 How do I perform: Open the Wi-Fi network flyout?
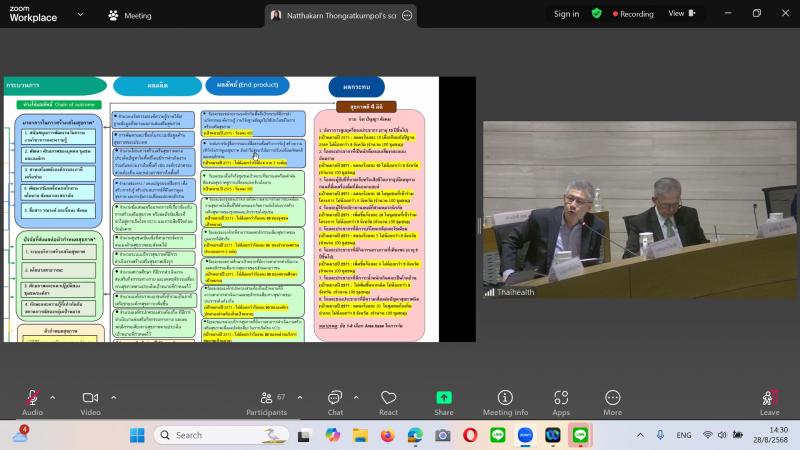(708, 435)
